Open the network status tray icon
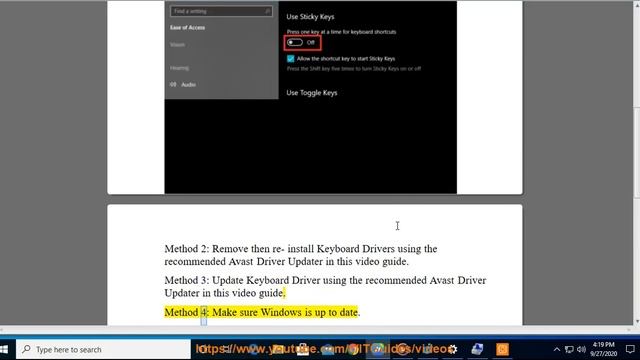 coord(569,349)
